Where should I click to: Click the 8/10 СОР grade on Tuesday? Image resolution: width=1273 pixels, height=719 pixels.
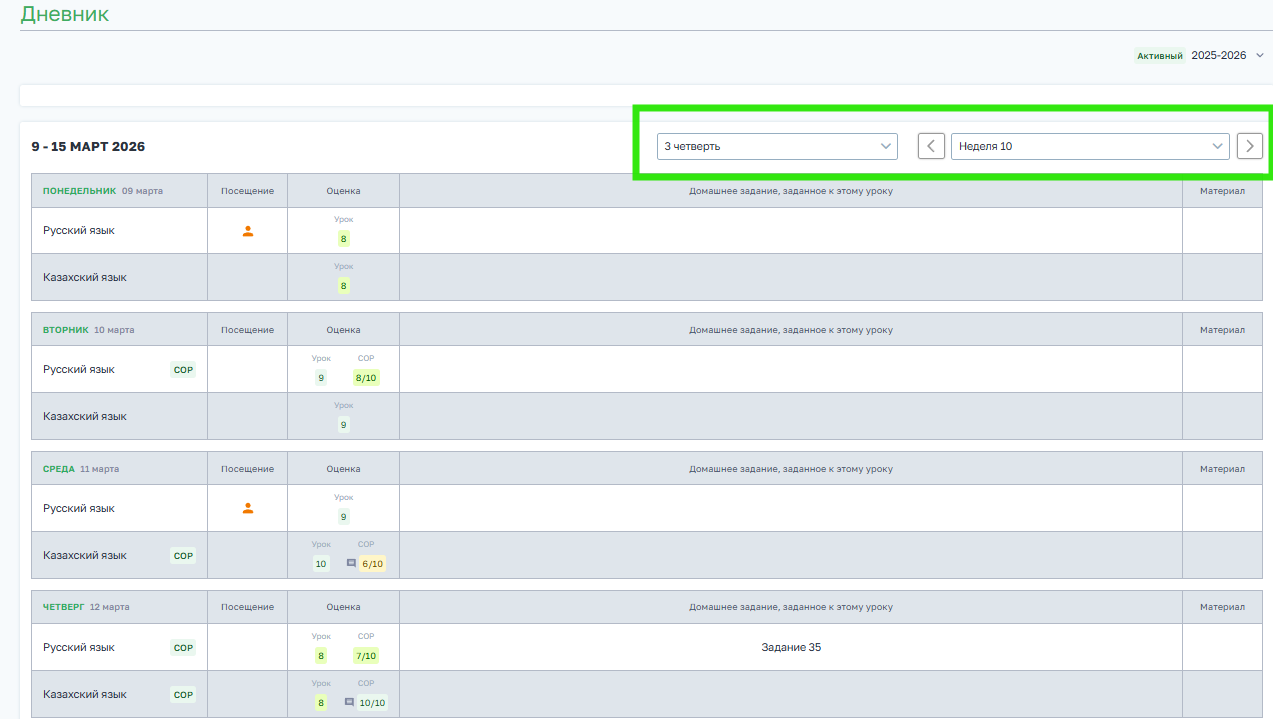tap(366, 378)
